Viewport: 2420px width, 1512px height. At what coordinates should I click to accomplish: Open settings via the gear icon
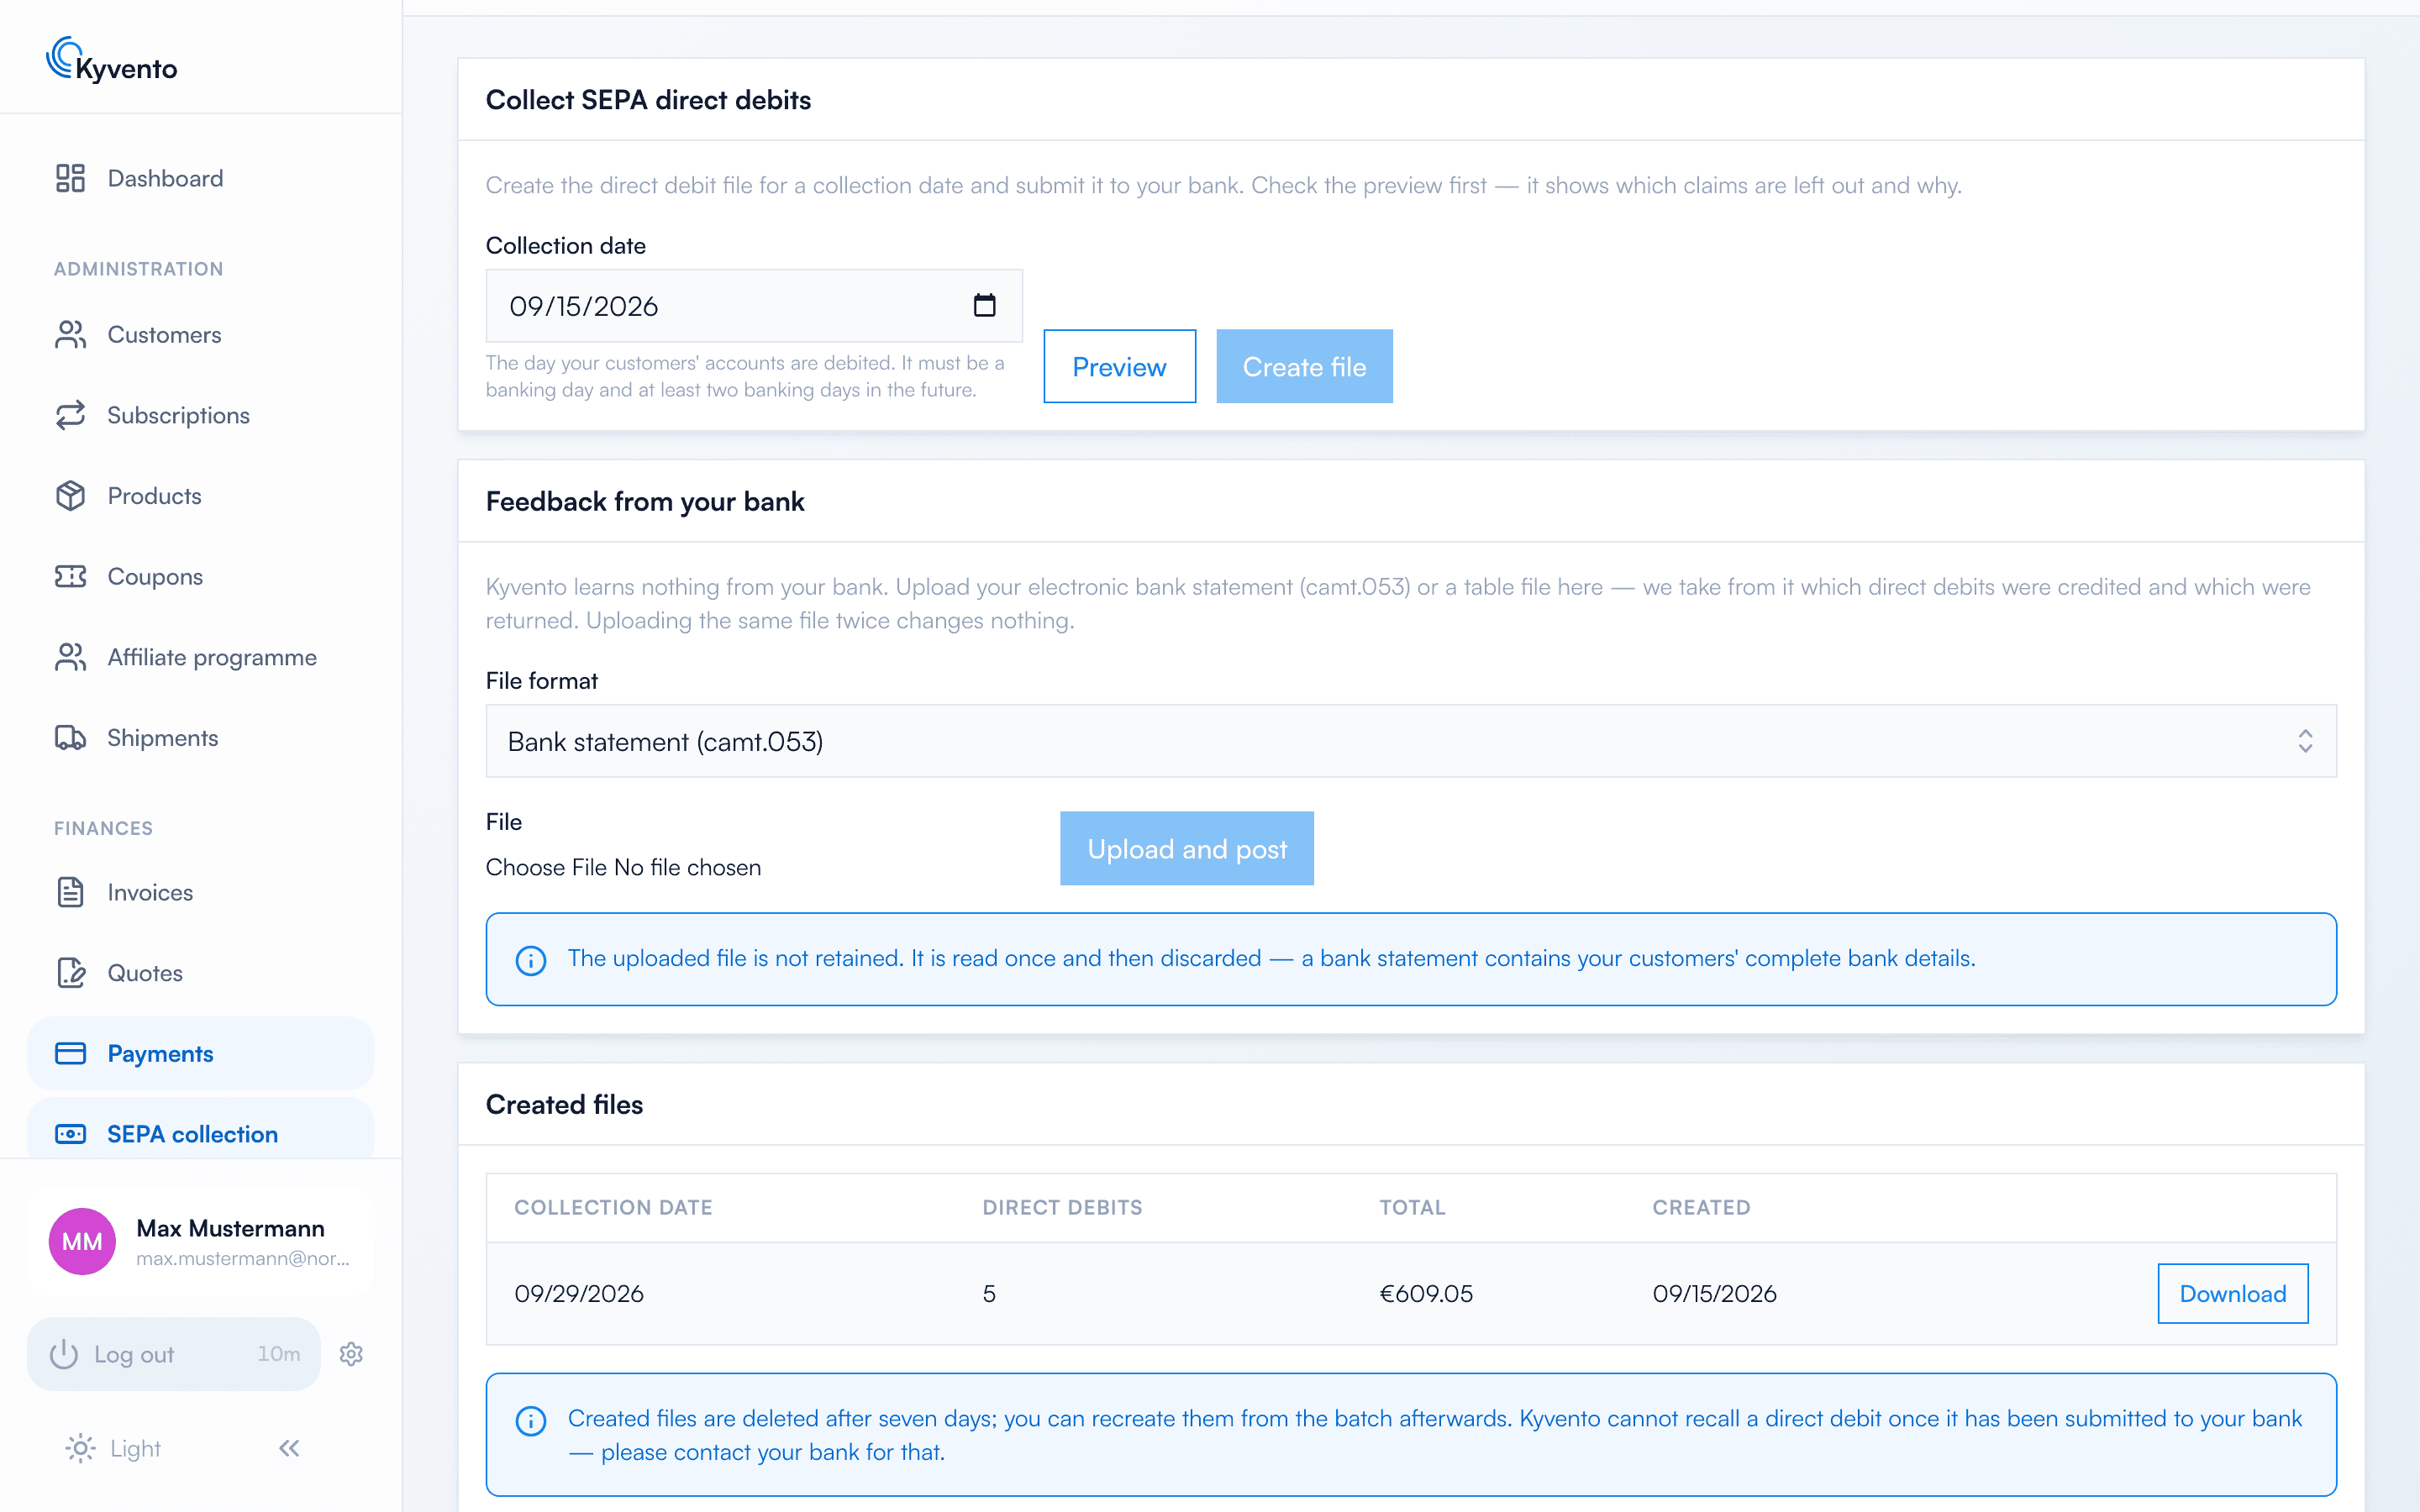point(351,1354)
